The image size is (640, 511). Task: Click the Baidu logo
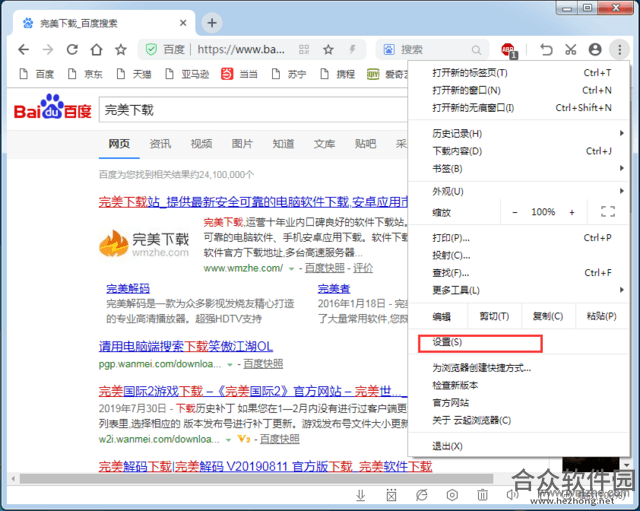pyautogui.click(x=53, y=107)
